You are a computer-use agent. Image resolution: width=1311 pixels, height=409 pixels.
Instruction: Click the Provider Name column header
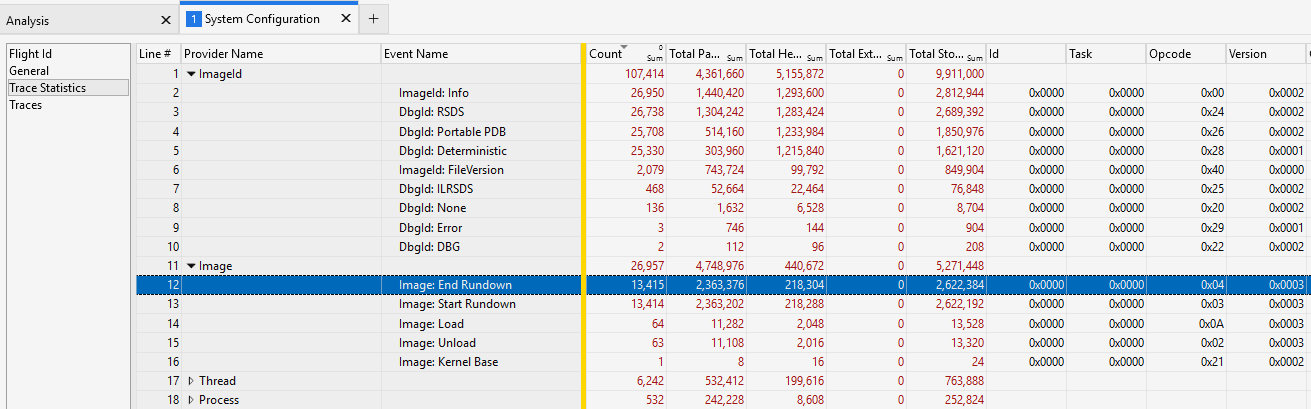point(281,54)
